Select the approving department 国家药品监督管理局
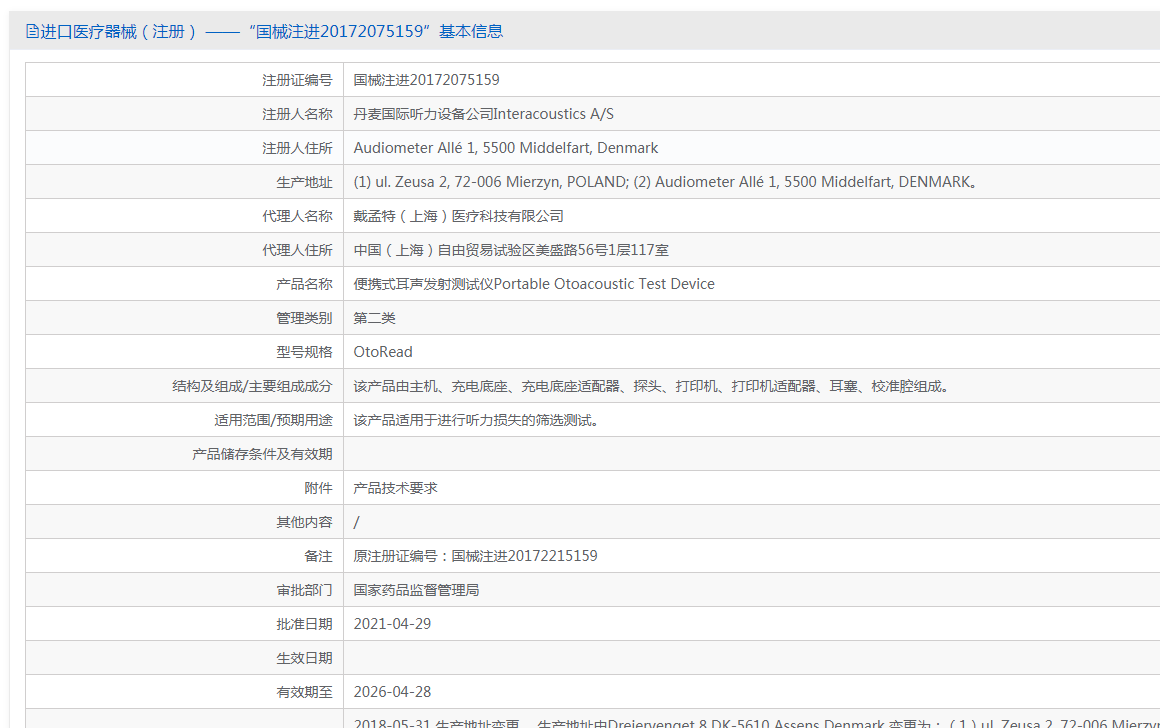This screenshot has height=728, width=1160. (x=416, y=590)
